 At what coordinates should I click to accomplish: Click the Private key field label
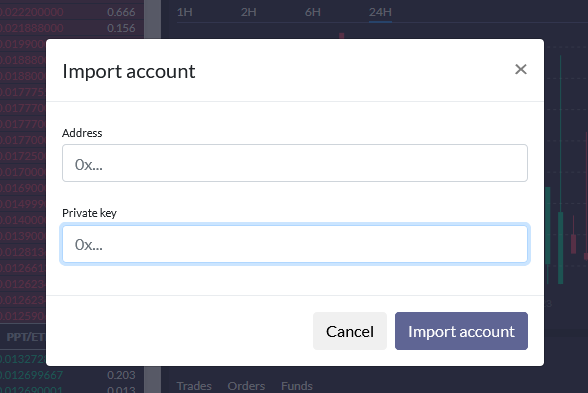coord(89,213)
